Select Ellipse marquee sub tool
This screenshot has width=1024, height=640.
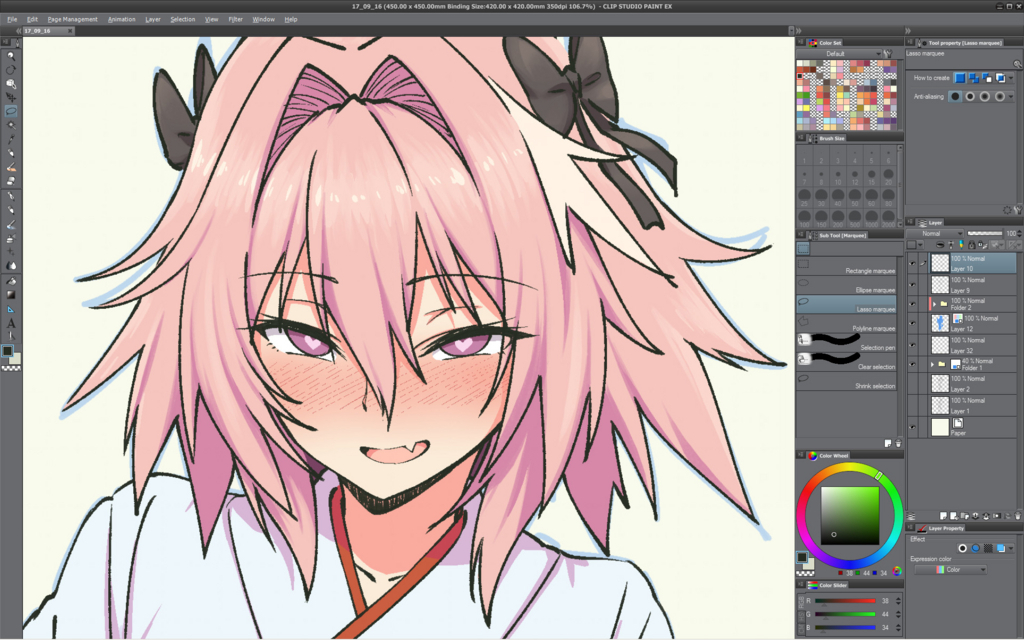point(846,285)
